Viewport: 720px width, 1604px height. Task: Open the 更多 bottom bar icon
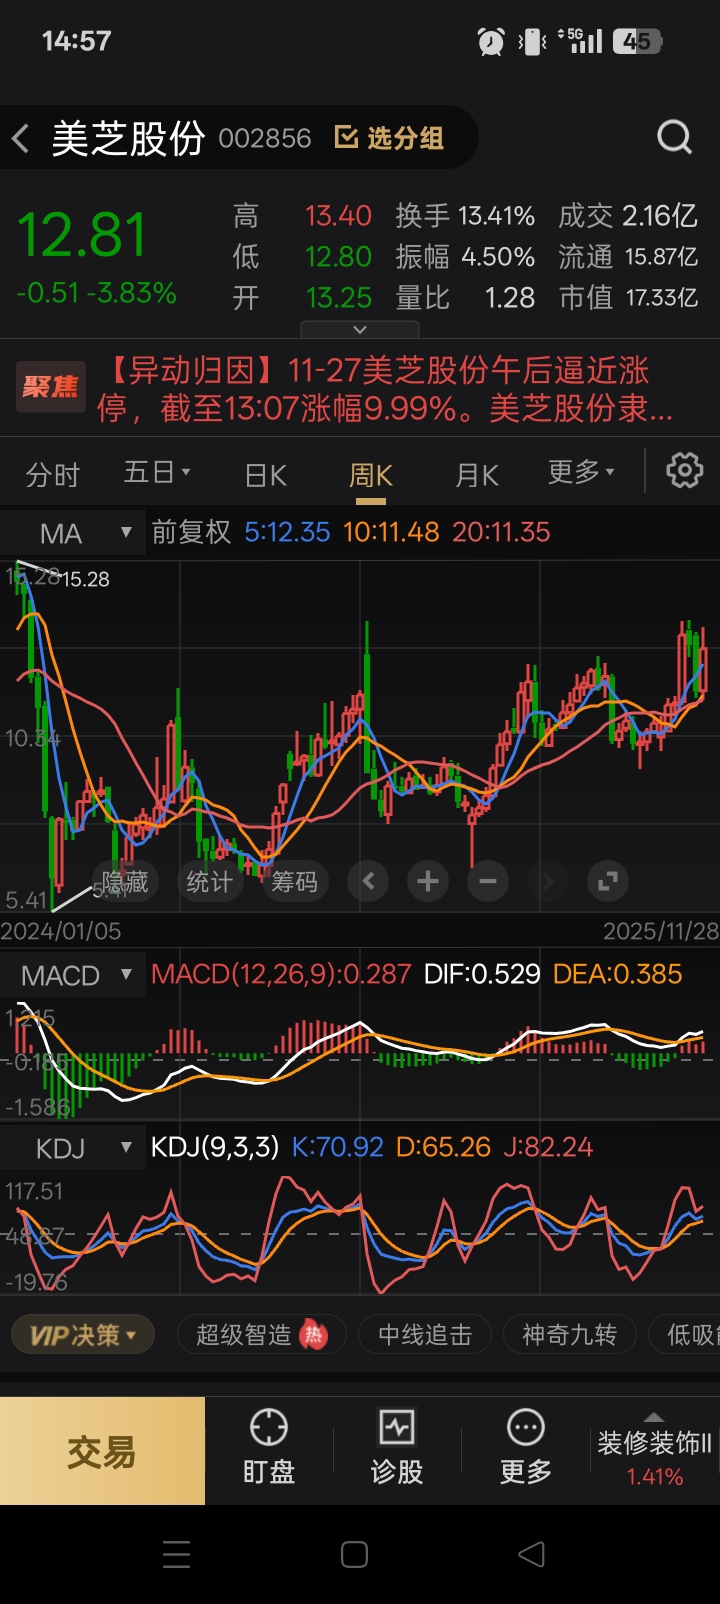click(525, 1447)
